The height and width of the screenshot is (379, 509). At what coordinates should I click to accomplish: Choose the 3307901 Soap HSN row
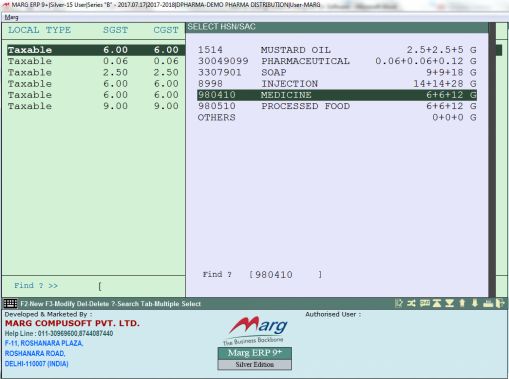(337, 72)
